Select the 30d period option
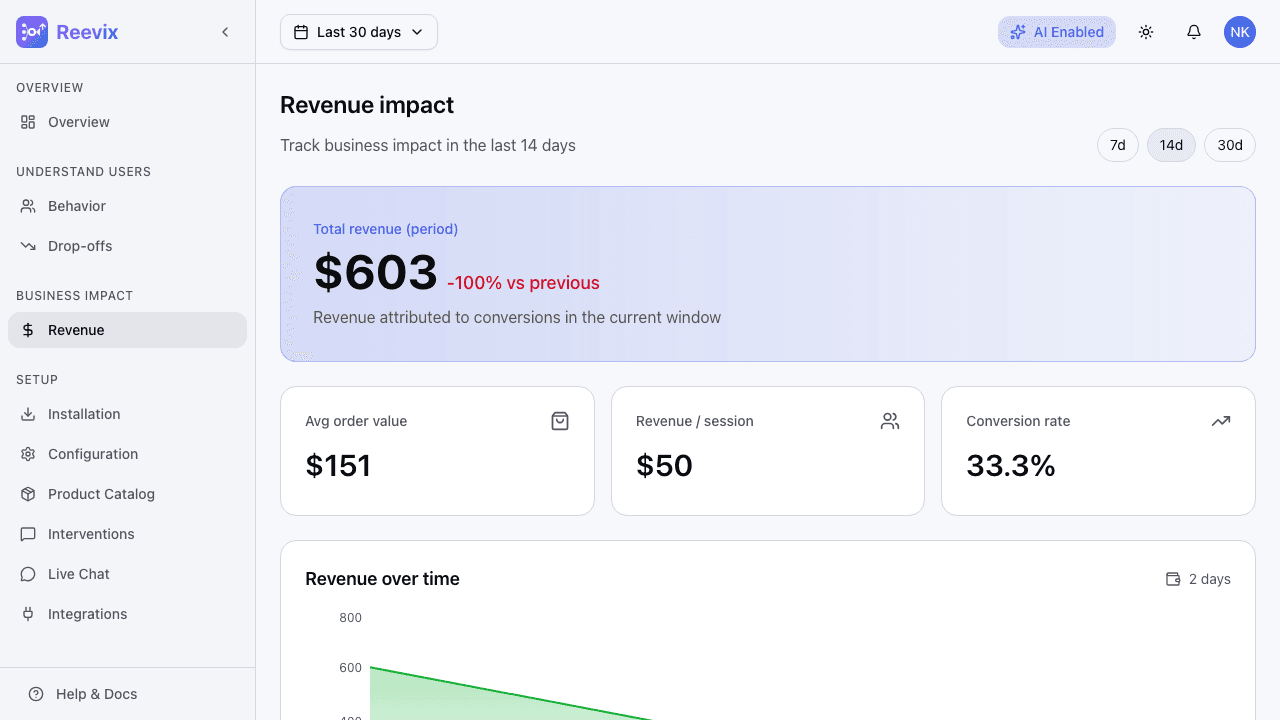The height and width of the screenshot is (720, 1280). [1229, 144]
